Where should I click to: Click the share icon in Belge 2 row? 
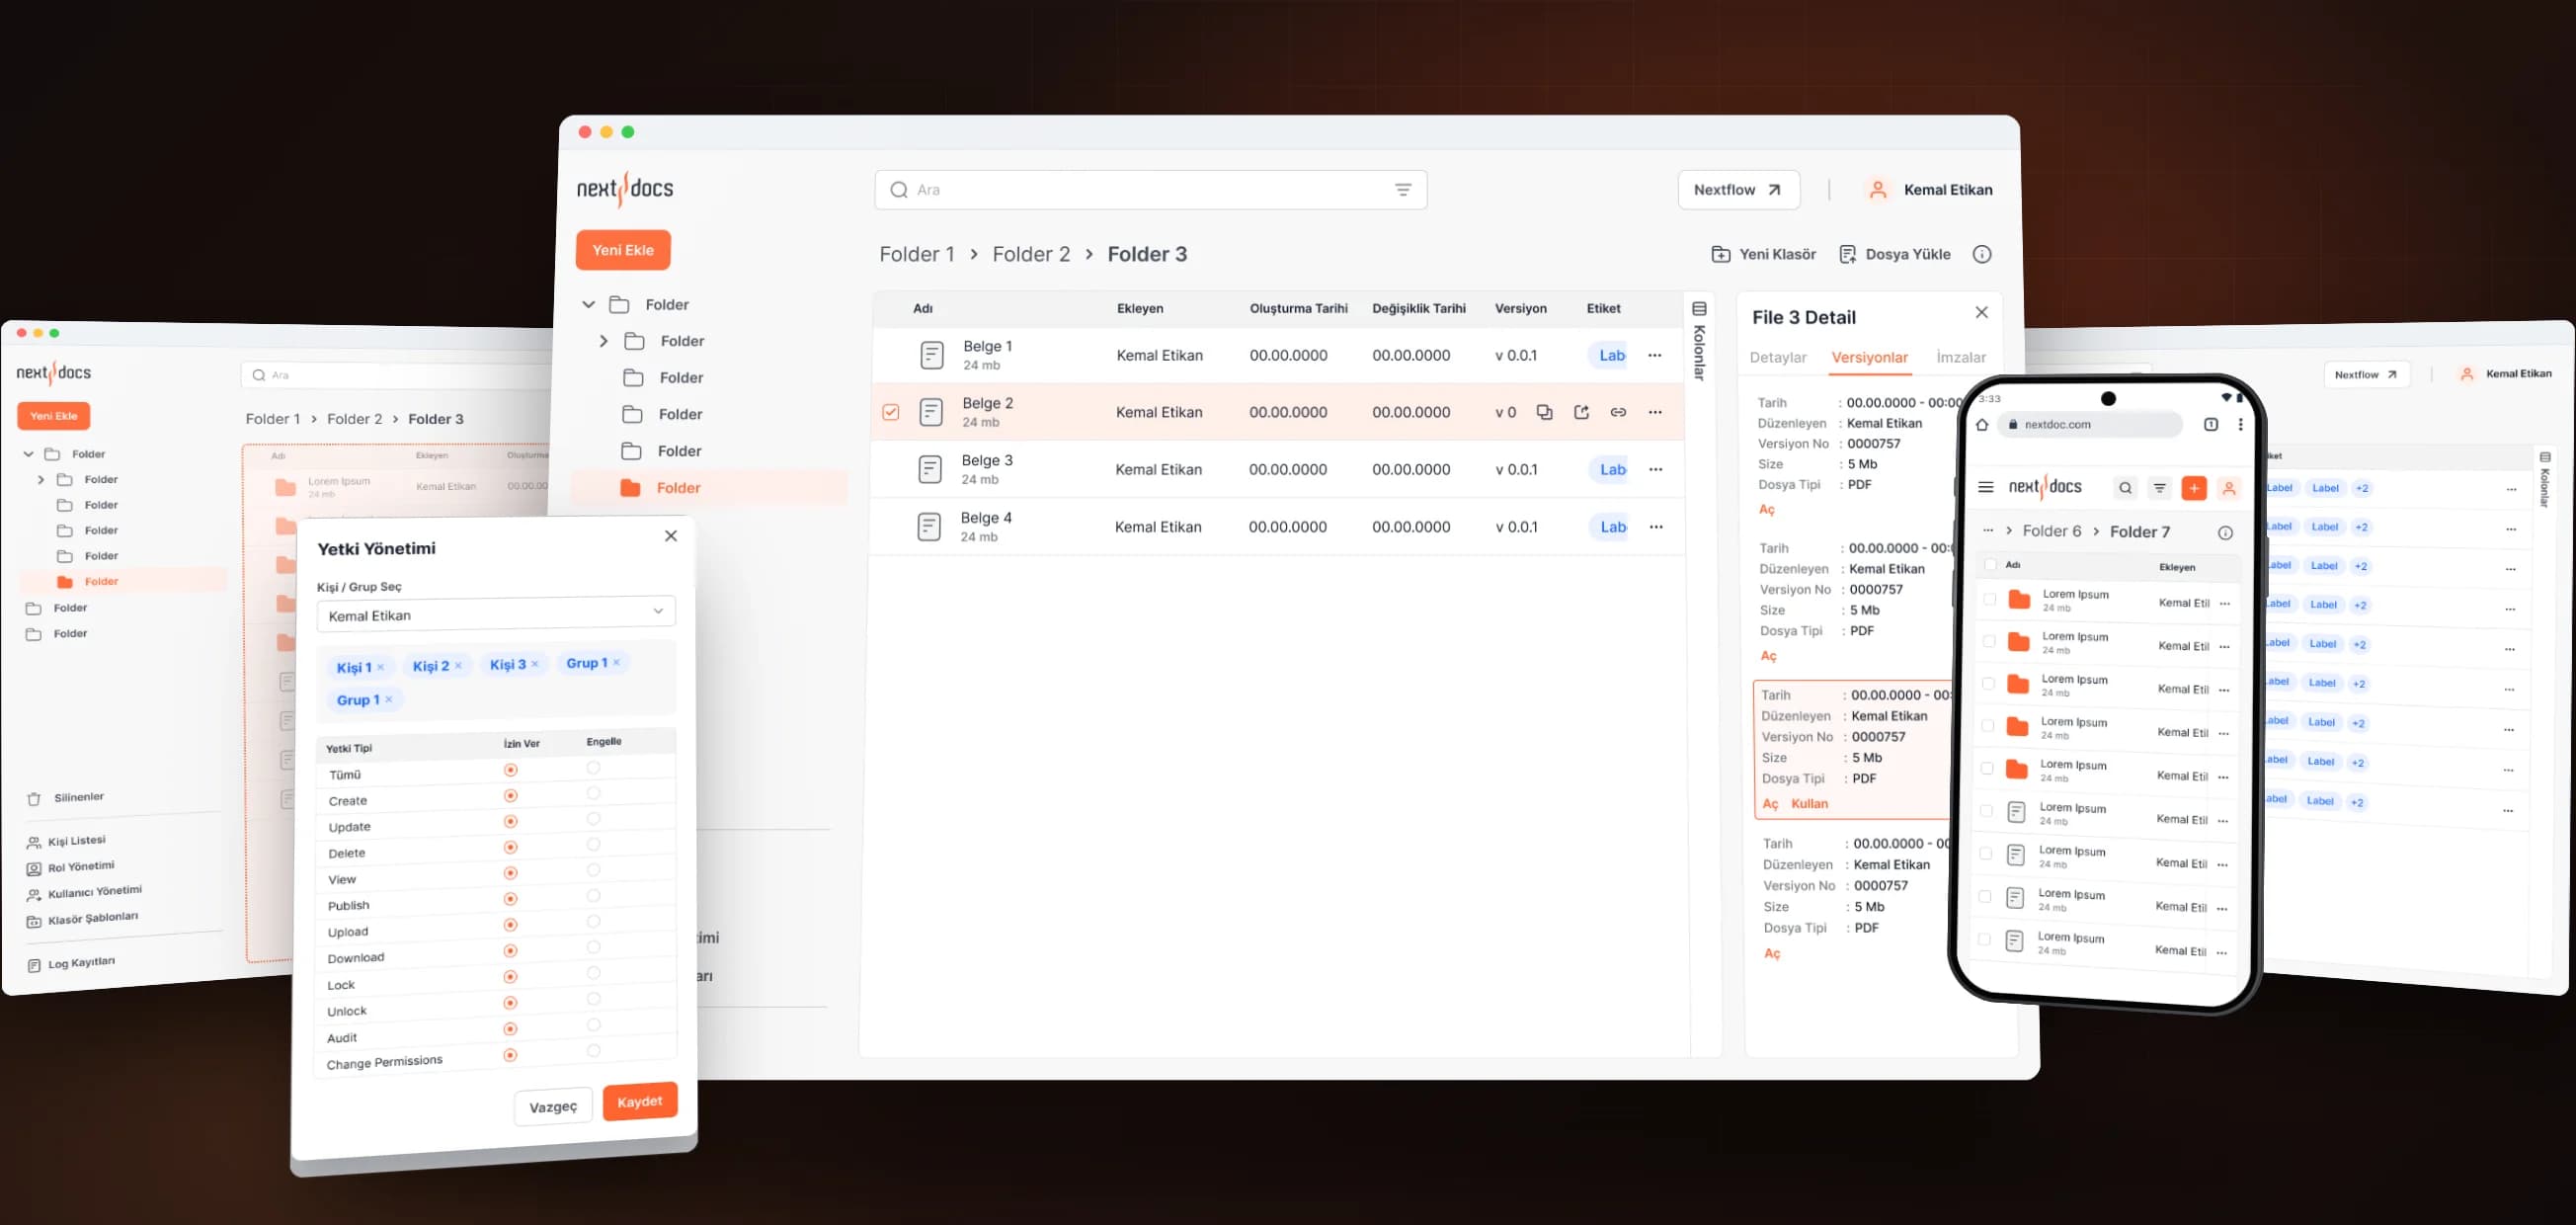(x=1581, y=412)
